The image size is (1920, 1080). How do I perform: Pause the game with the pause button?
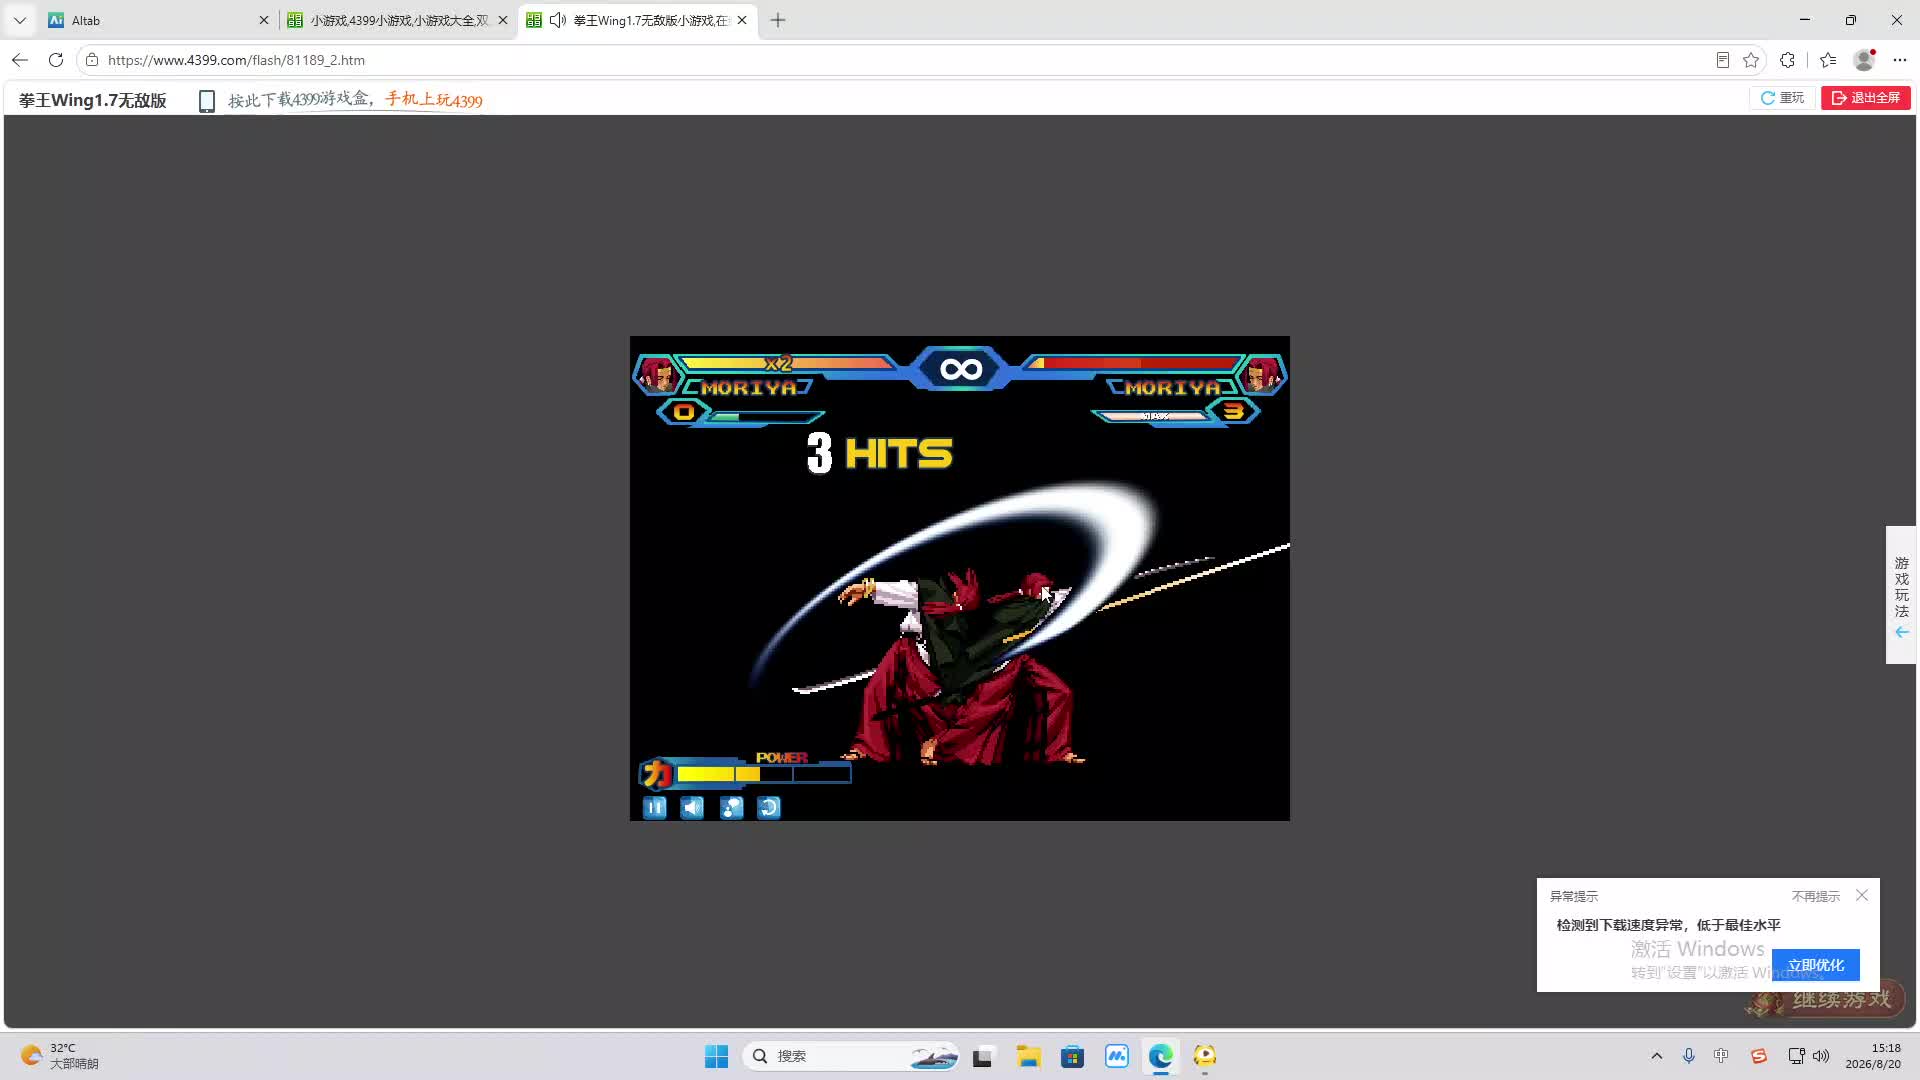[x=655, y=808]
